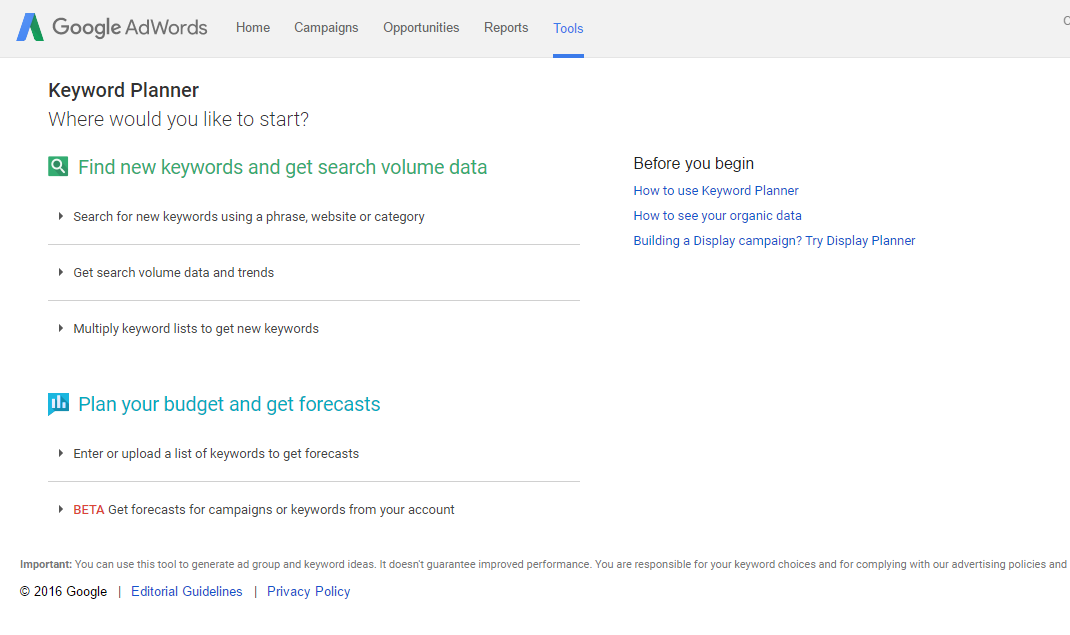Viewport: 1070px width, 635px height.
Task: Switch to the Reports tab
Action: coord(506,27)
